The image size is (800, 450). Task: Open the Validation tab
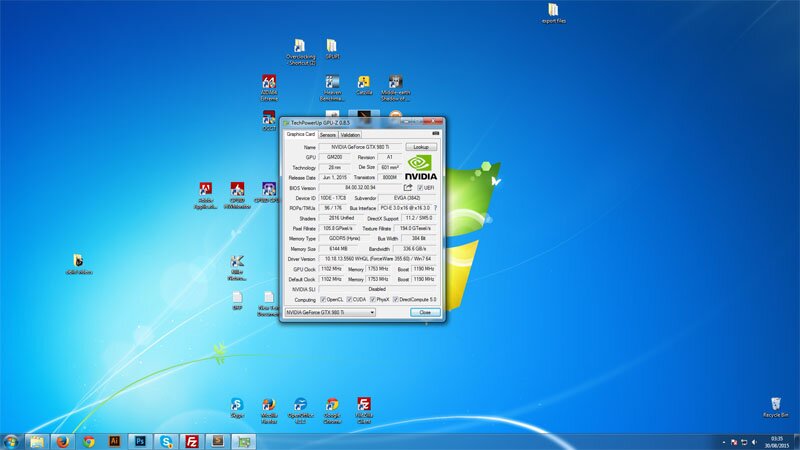point(350,135)
